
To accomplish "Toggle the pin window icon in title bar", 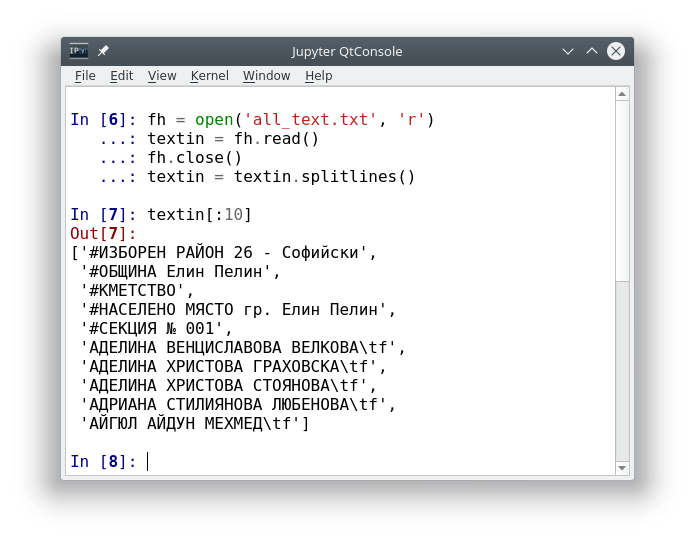I will pyautogui.click(x=103, y=51).
